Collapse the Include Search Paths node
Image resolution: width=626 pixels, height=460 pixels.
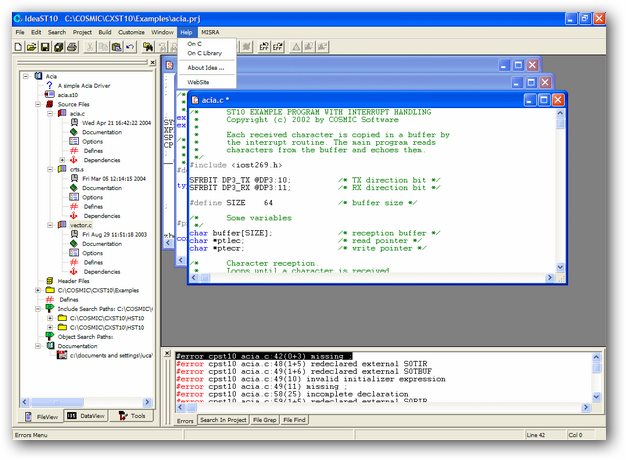point(38,309)
